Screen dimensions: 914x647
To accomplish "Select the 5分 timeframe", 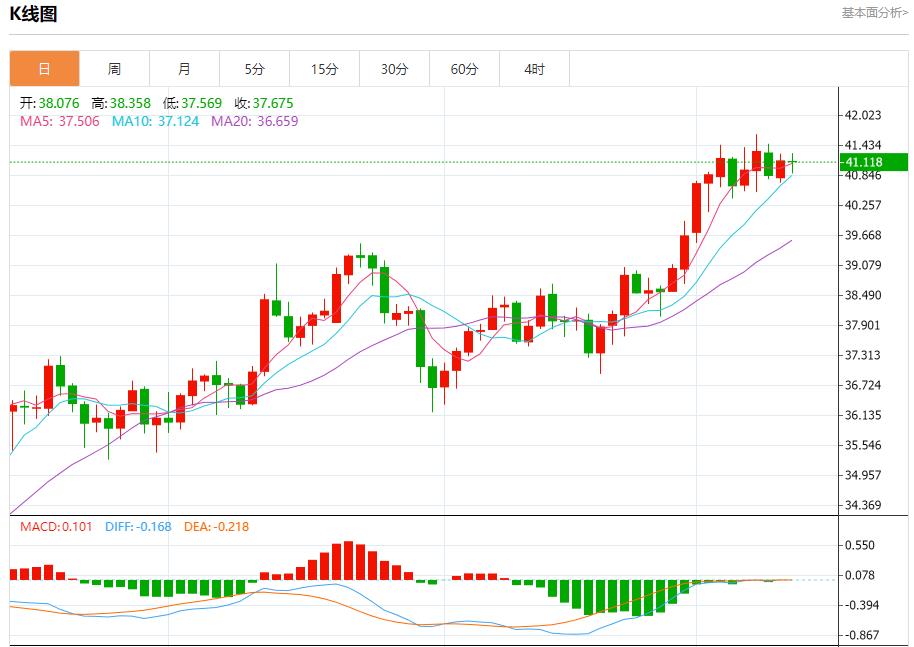I will 254,68.
